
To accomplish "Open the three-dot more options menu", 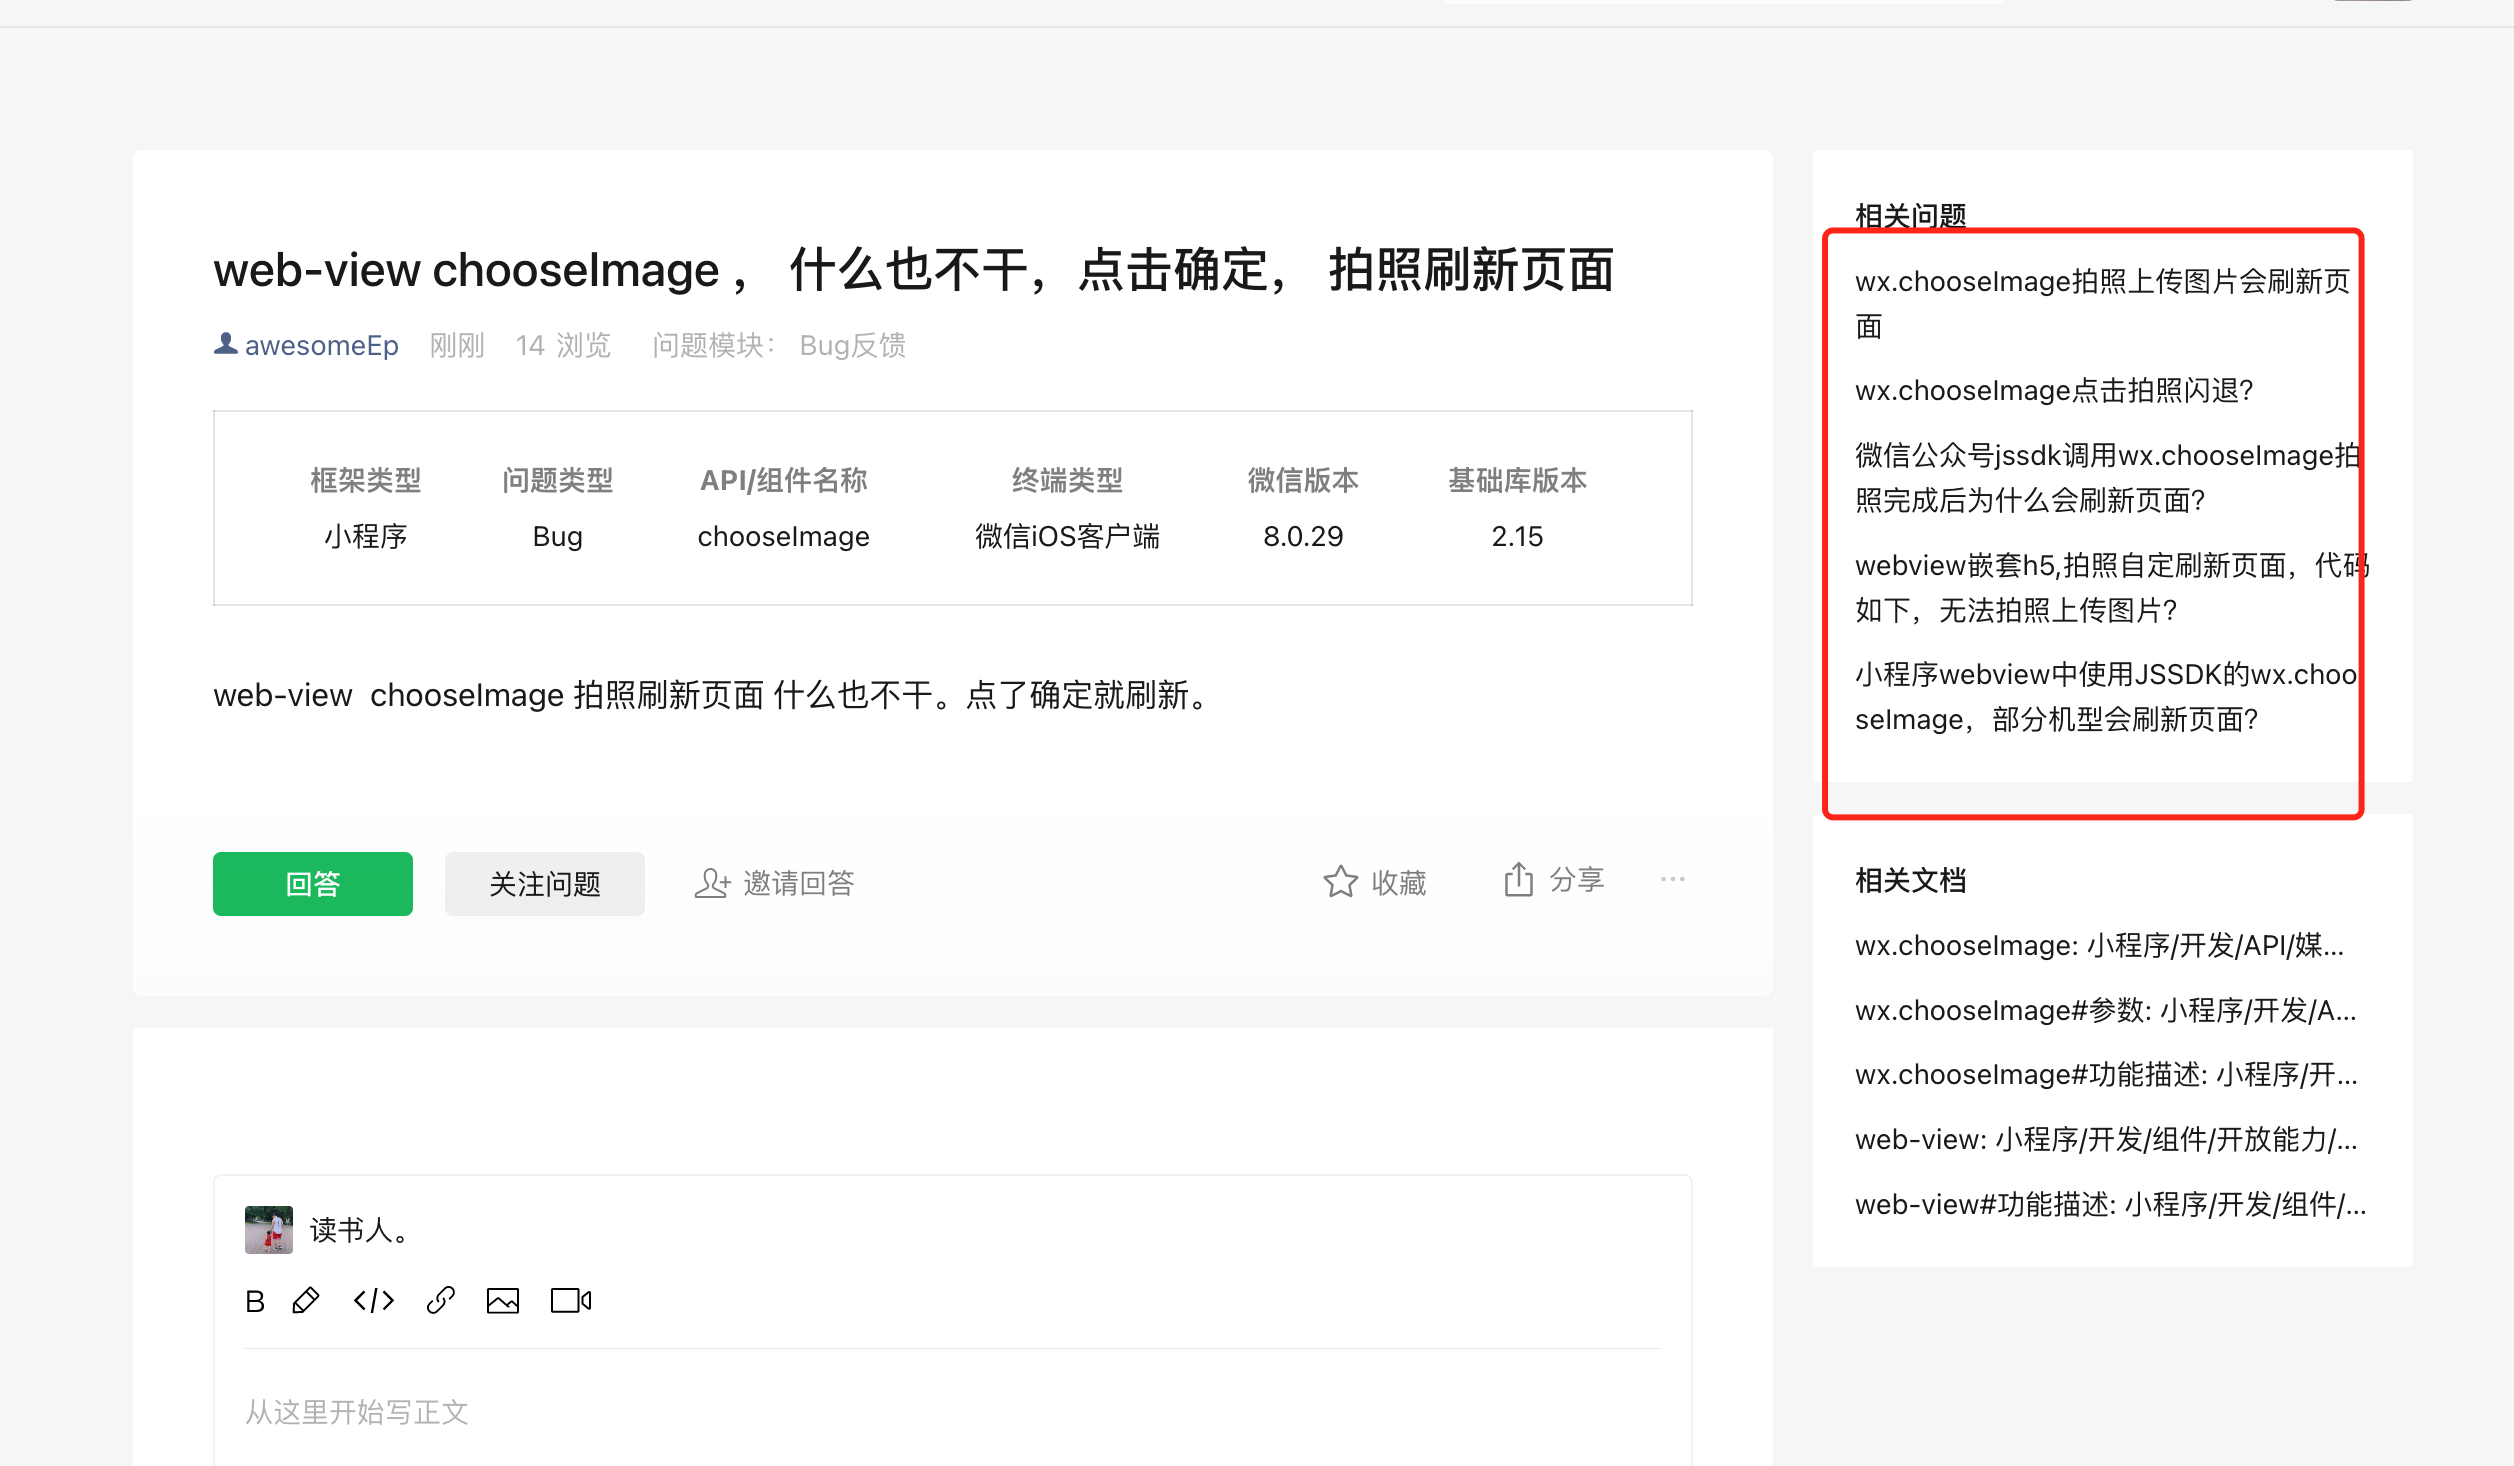I will (1673, 880).
